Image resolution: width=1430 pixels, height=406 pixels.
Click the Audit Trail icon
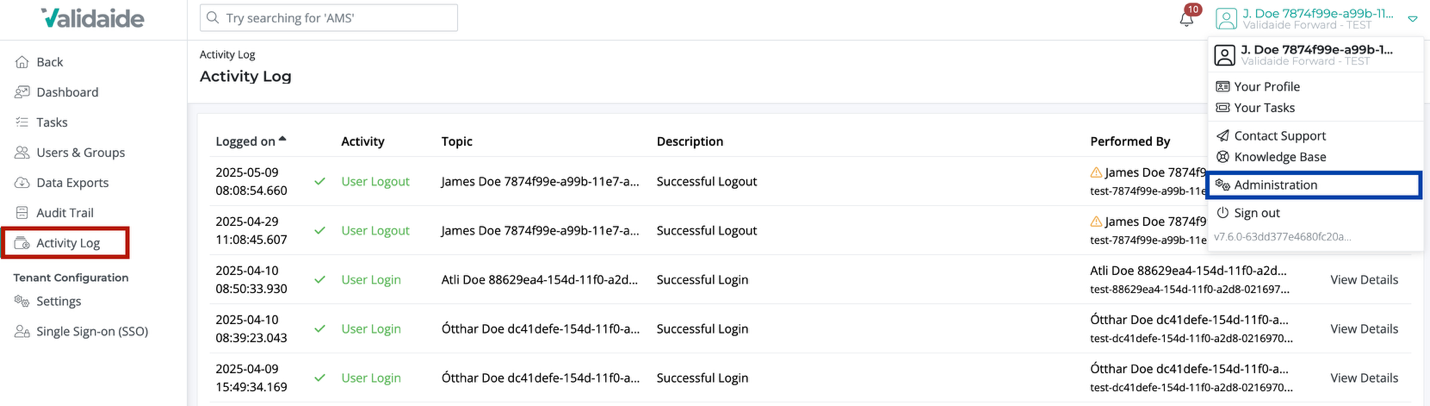coord(22,212)
